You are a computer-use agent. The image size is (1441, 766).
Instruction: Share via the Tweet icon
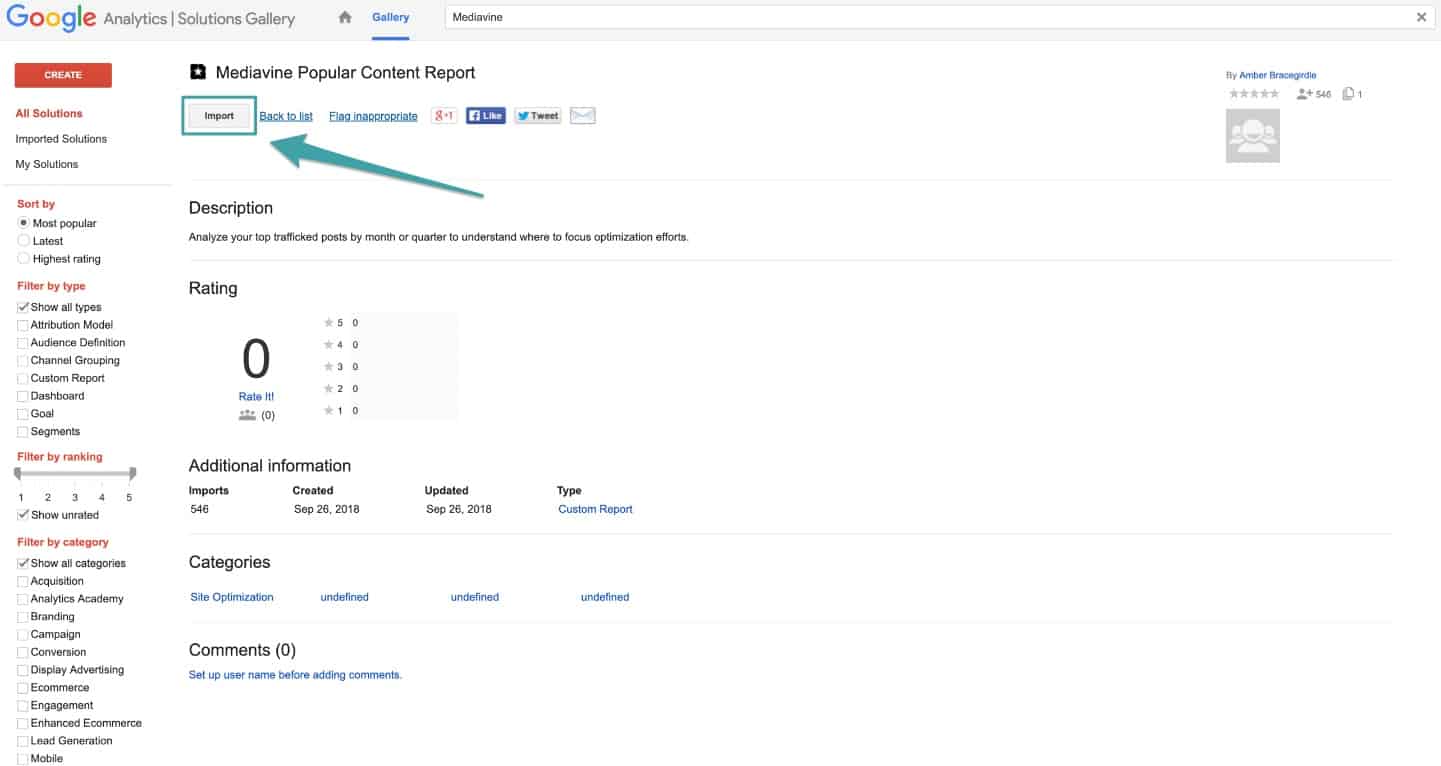pyautogui.click(x=537, y=115)
